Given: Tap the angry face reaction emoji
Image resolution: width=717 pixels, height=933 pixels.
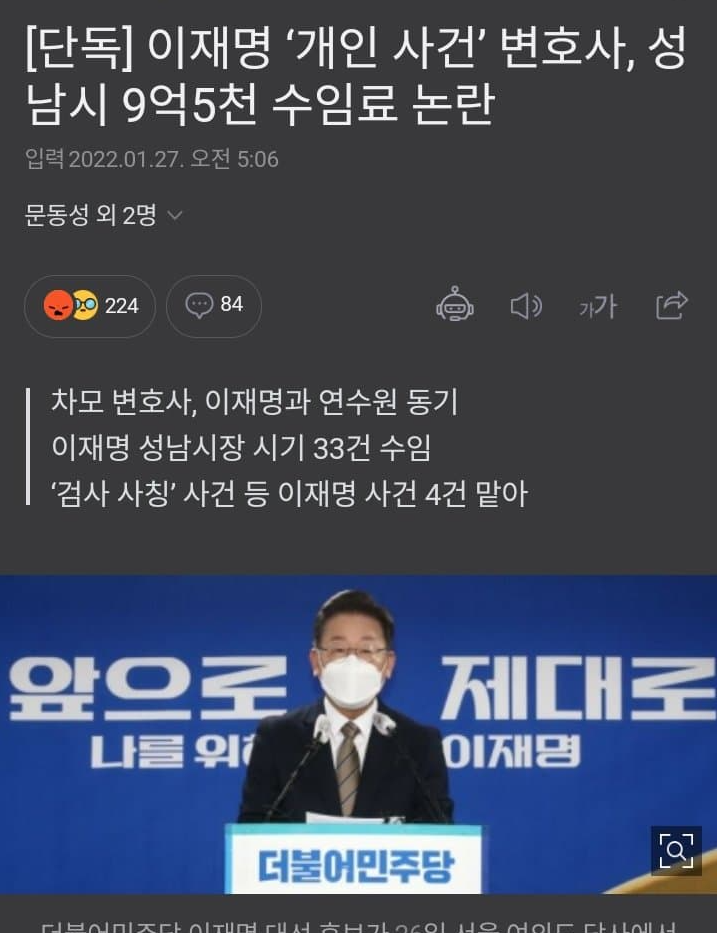Looking at the screenshot, I should pos(58,305).
